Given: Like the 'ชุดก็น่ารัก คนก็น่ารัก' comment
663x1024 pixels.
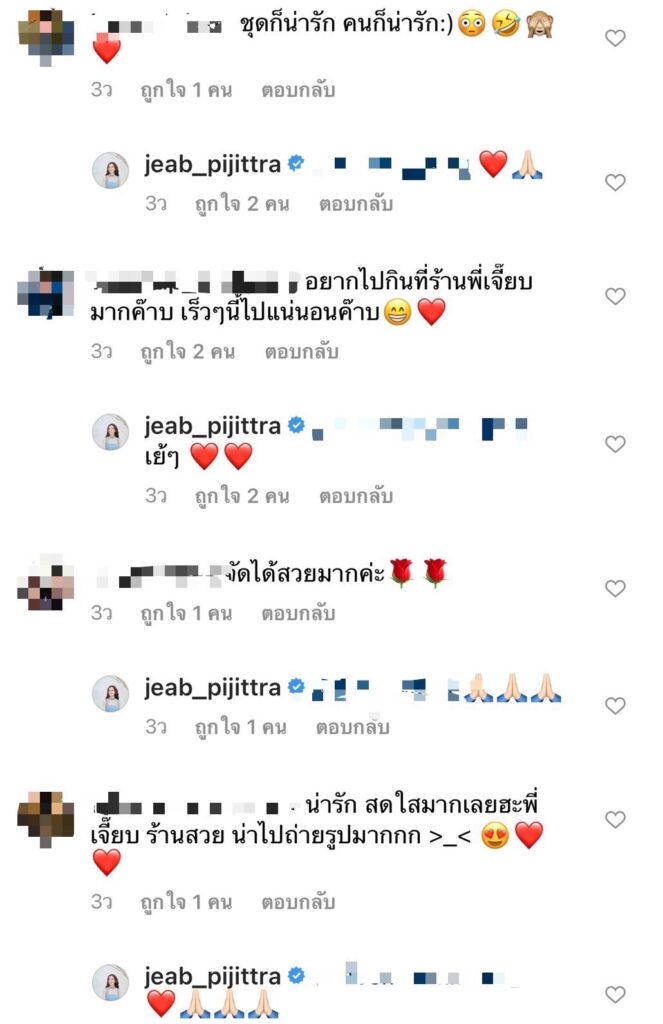Looking at the screenshot, I should coord(615,38).
